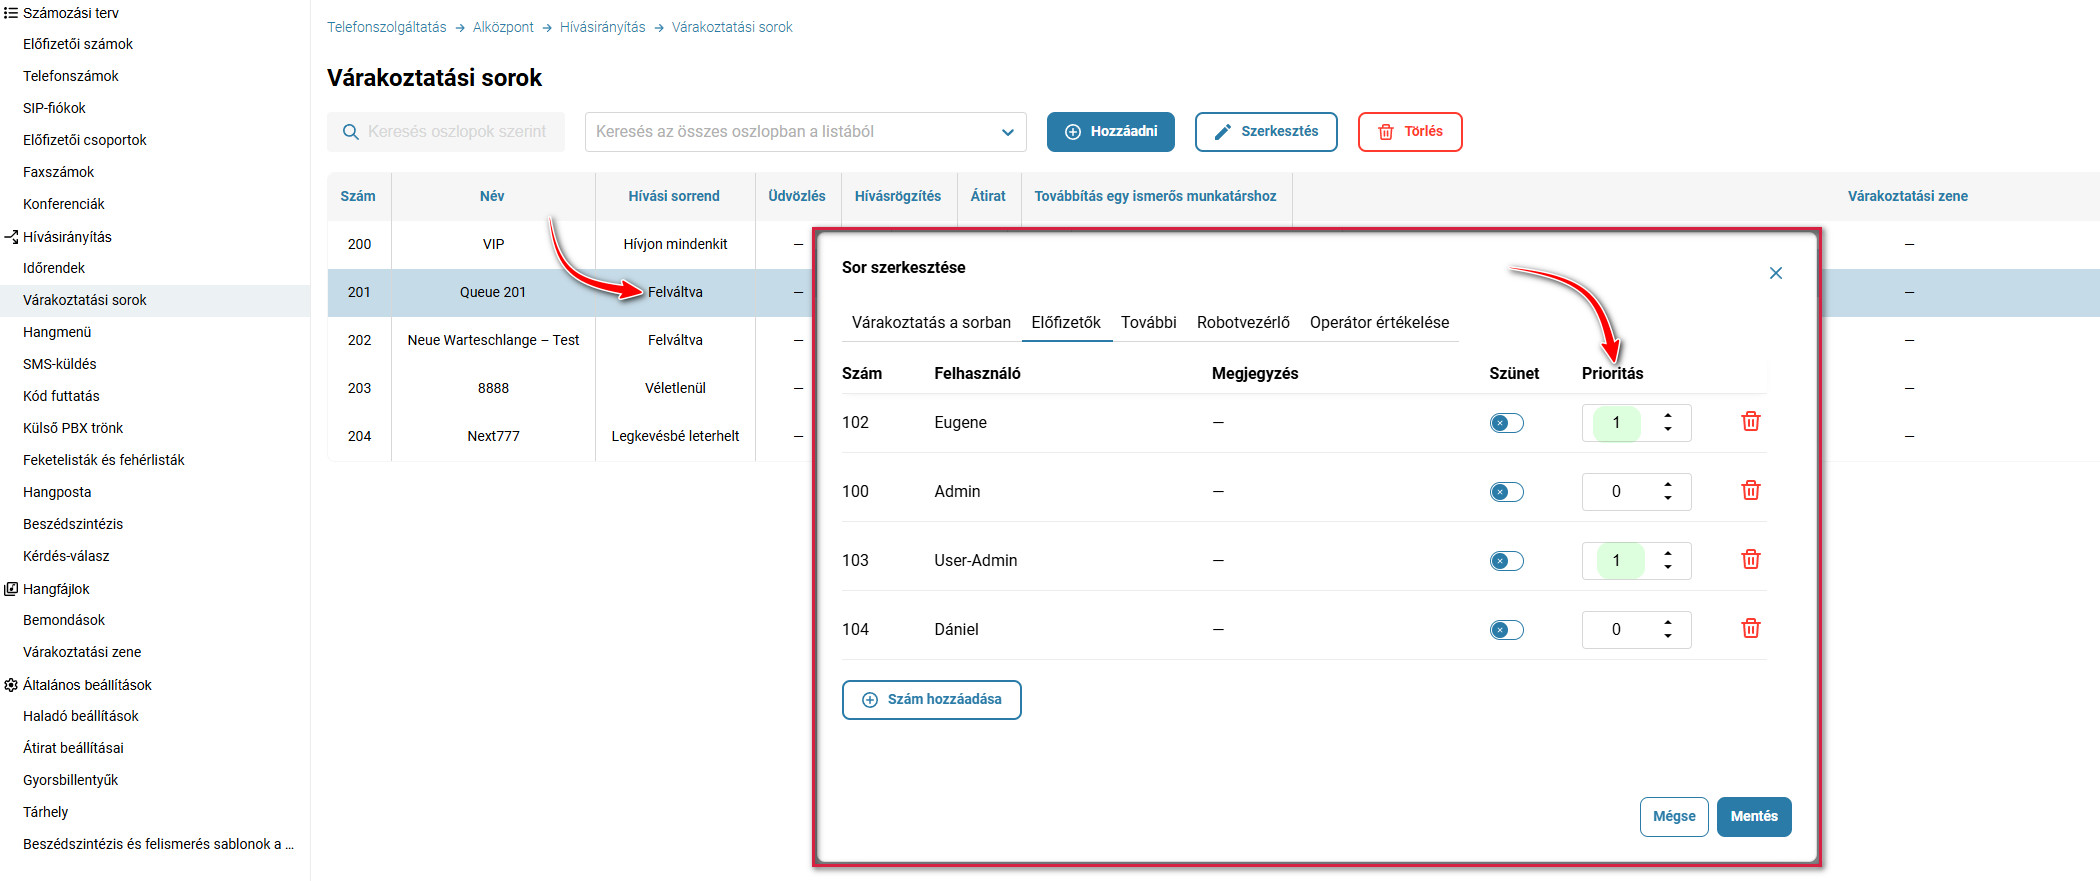
Task: Toggle the pause switch for Admin
Action: [1506, 492]
